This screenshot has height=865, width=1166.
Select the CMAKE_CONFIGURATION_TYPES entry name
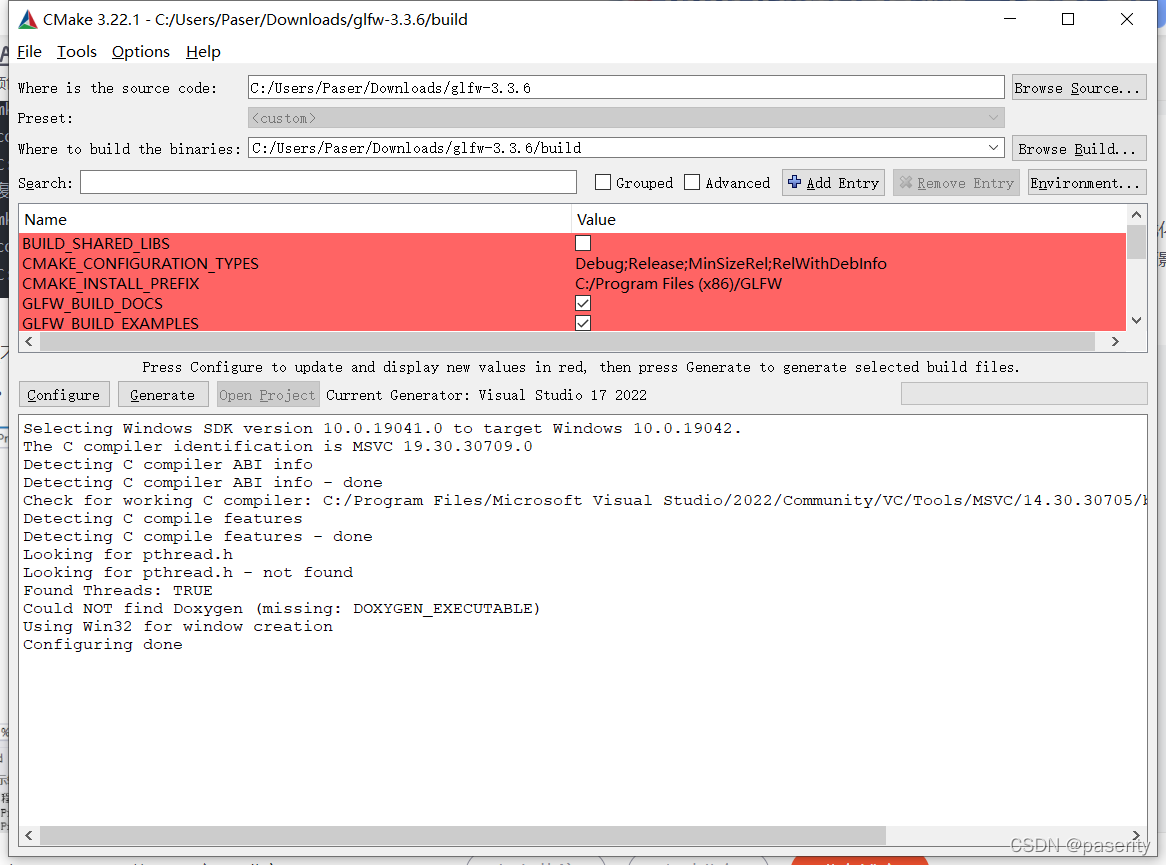click(x=141, y=264)
